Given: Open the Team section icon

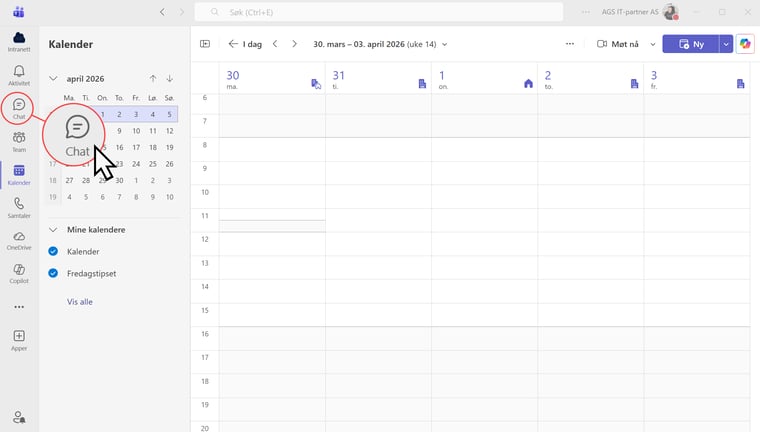Looking at the screenshot, I should [x=18, y=141].
